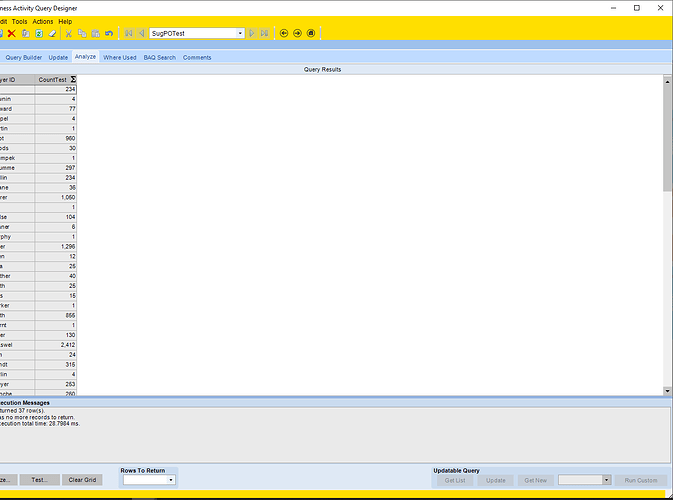Screen dimensions: 673x500
Task: Click the Get List button
Action: coord(455,480)
